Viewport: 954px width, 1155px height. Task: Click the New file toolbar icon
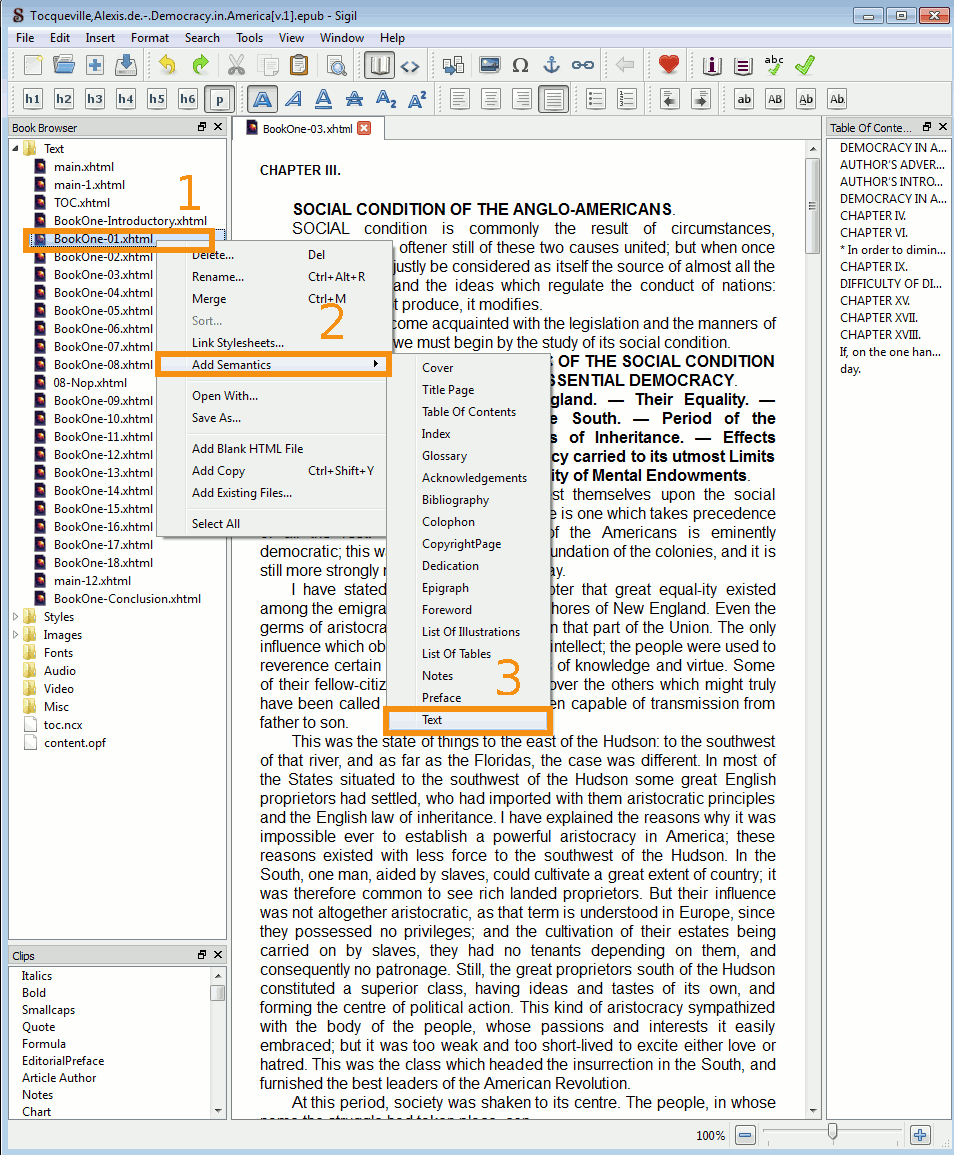32,66
